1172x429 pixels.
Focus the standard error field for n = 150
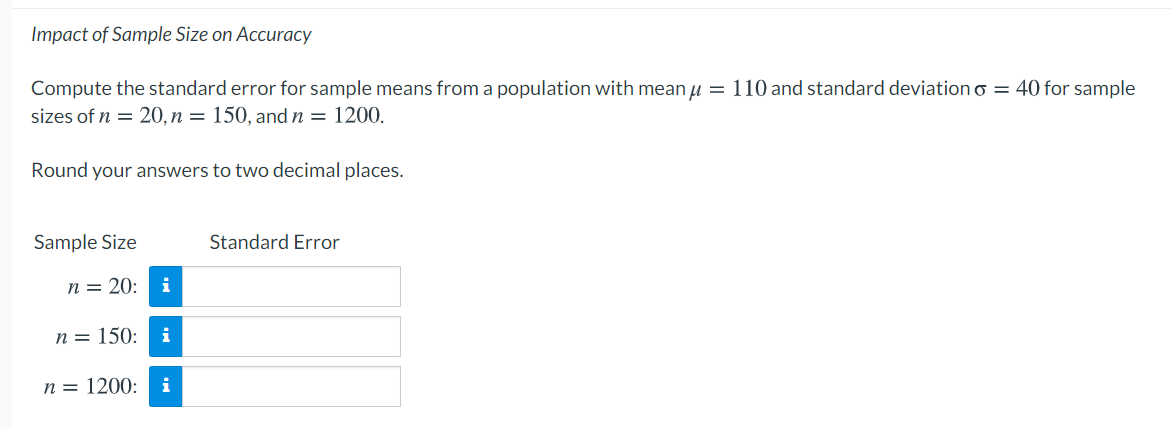[x=291, y=336]
